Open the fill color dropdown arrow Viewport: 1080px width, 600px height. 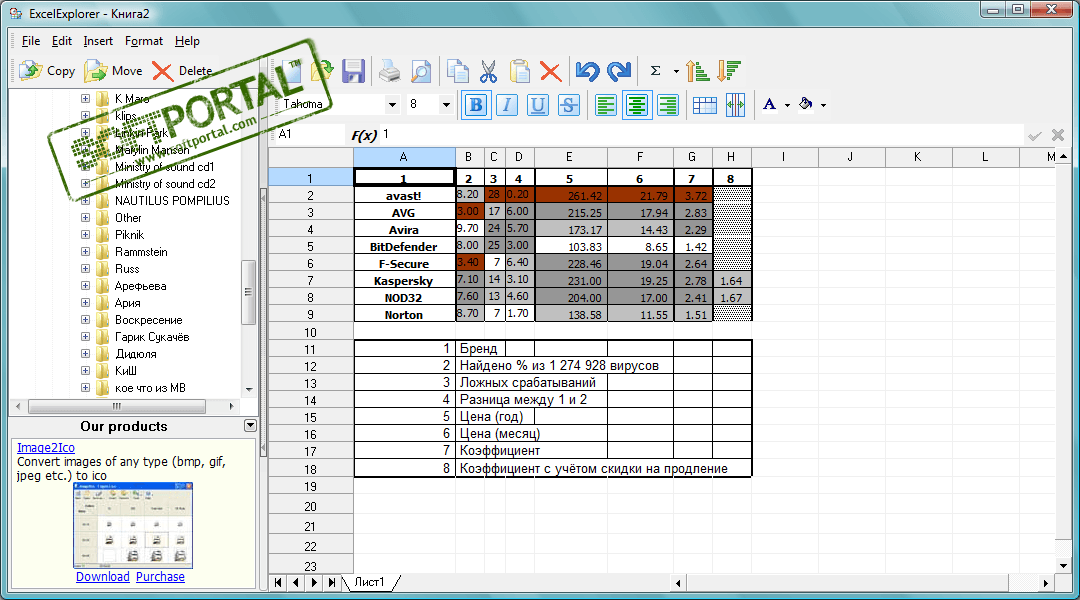(x=823, y=105)
